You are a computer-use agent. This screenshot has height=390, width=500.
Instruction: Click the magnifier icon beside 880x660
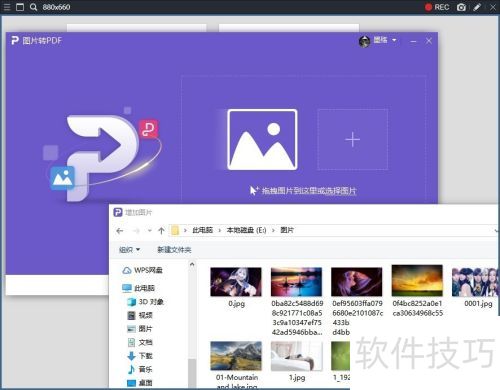(x=33, y=7)
